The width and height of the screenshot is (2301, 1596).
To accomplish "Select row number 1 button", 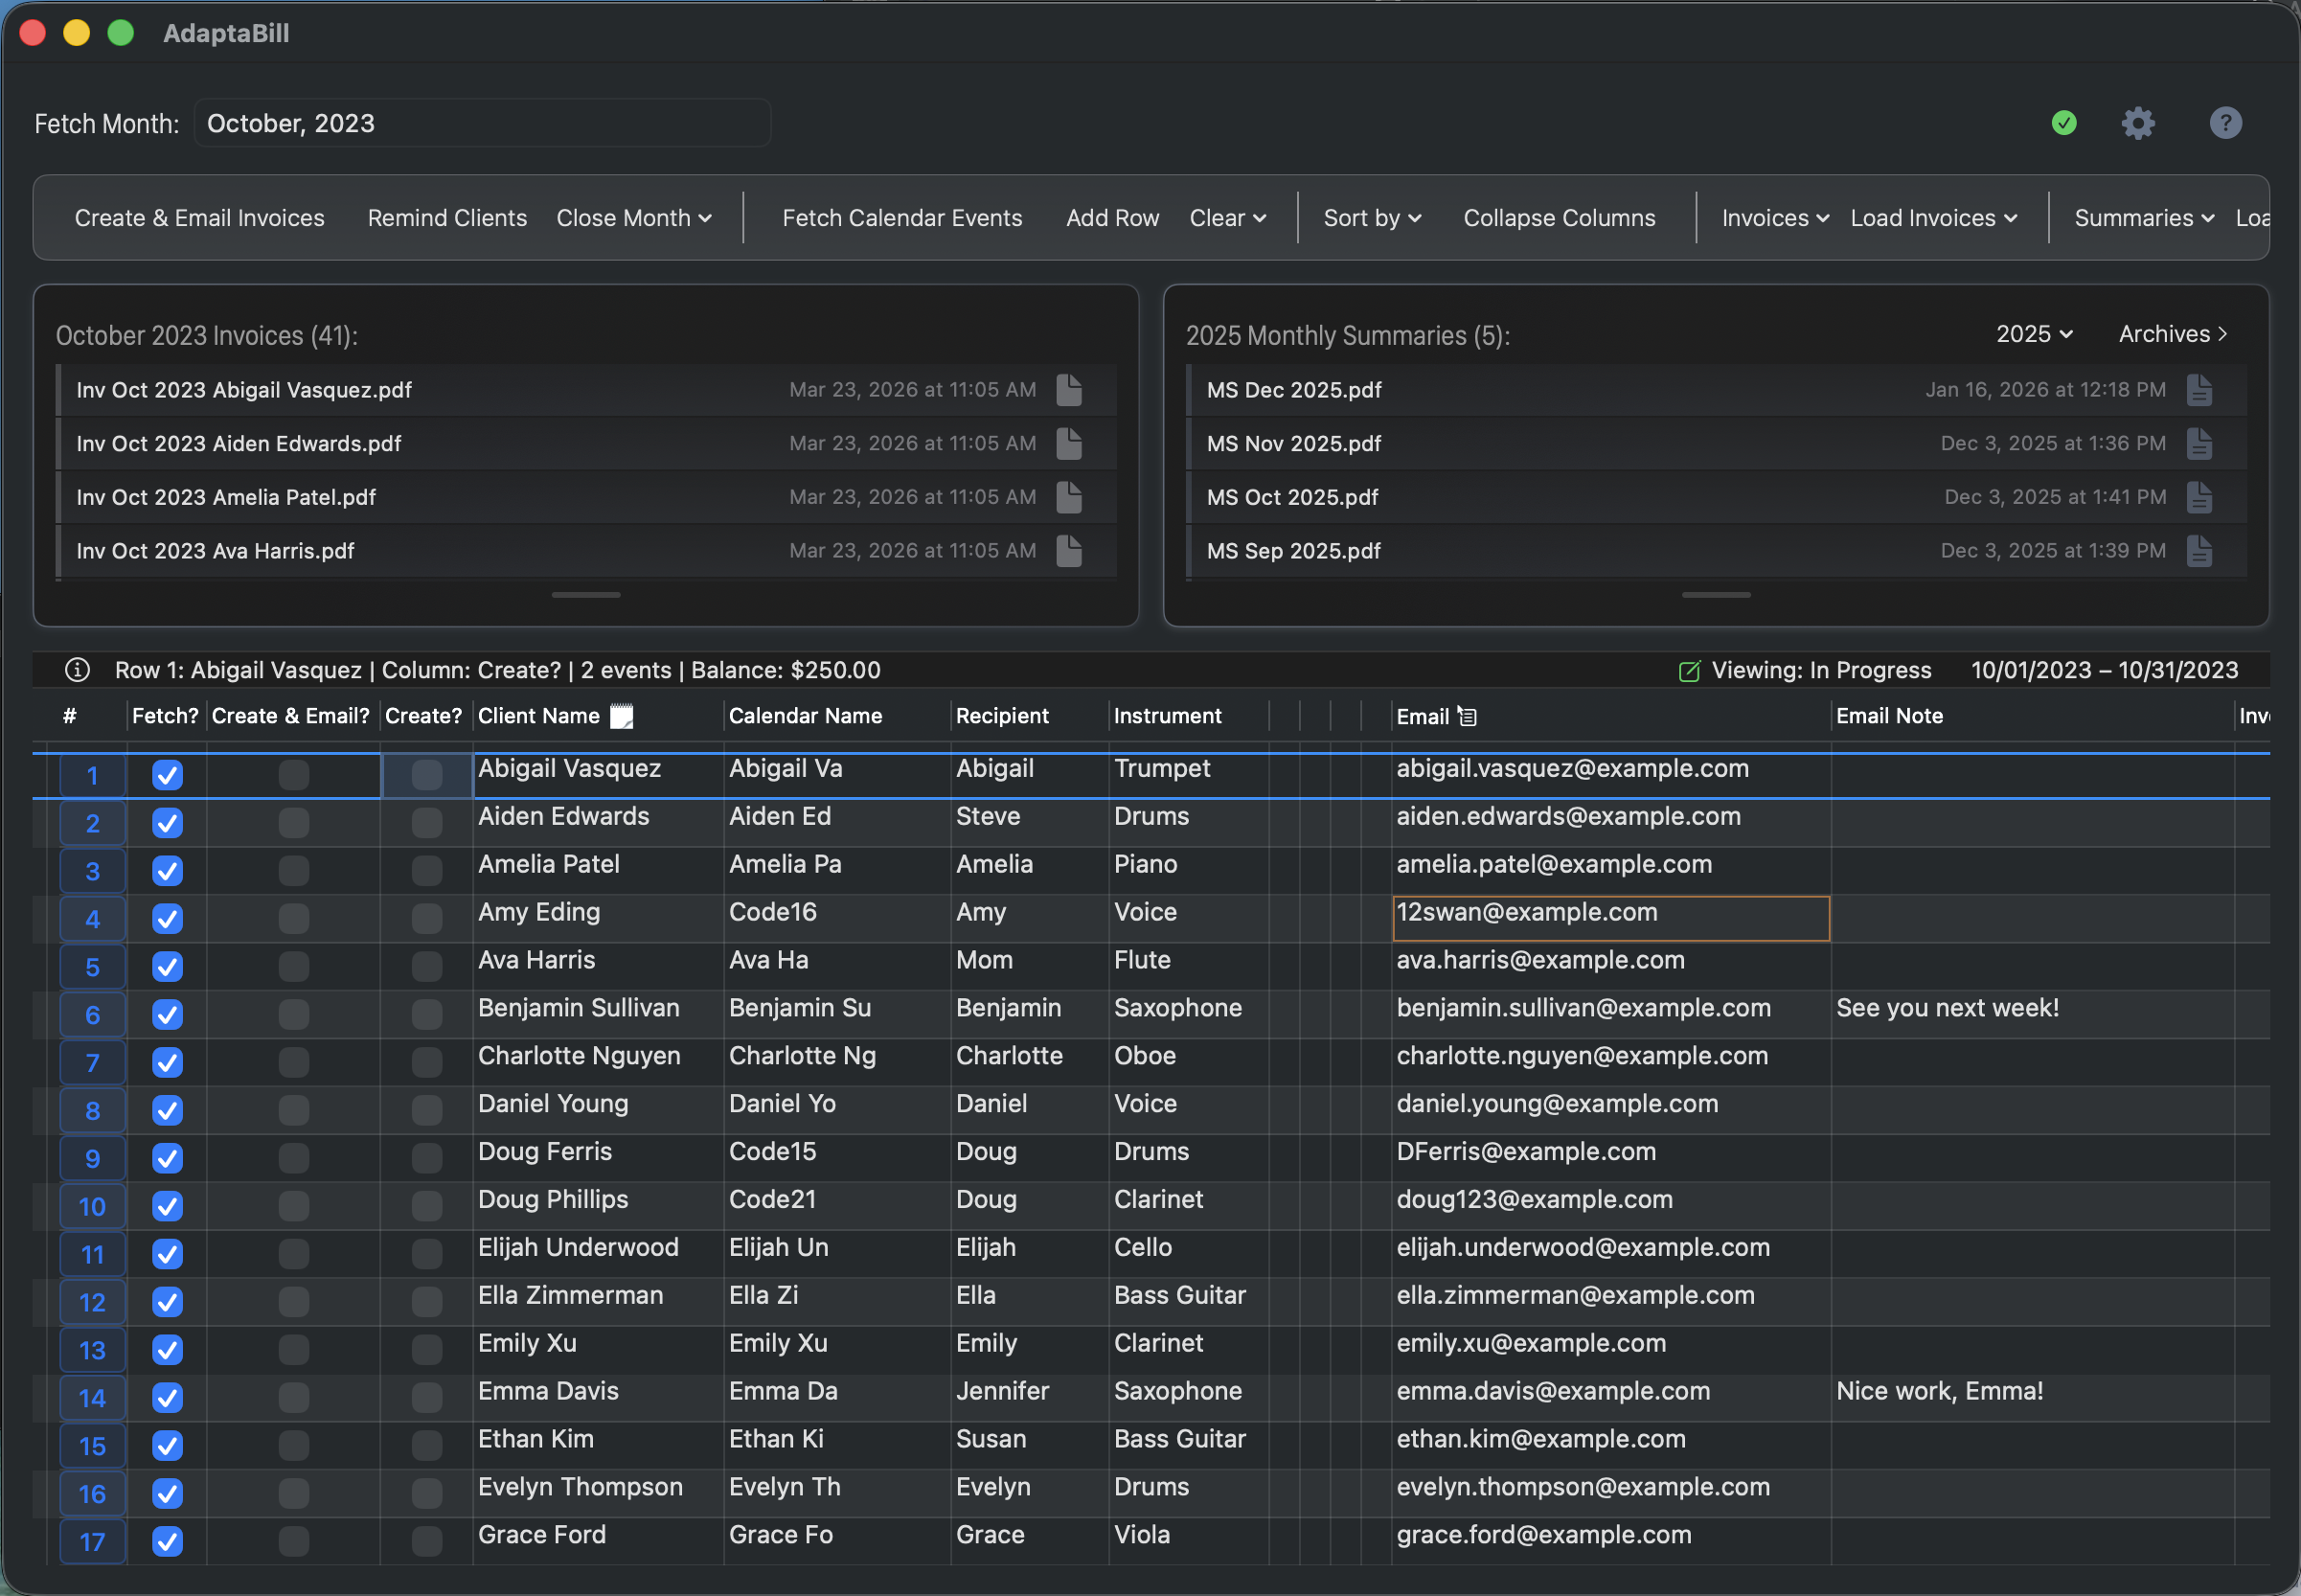I will point(93,776).
